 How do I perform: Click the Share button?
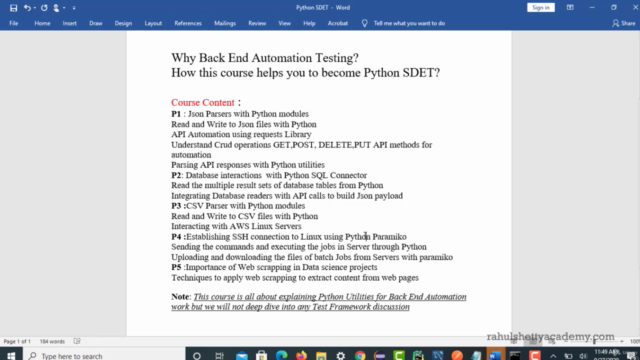[x=624, y=23]
